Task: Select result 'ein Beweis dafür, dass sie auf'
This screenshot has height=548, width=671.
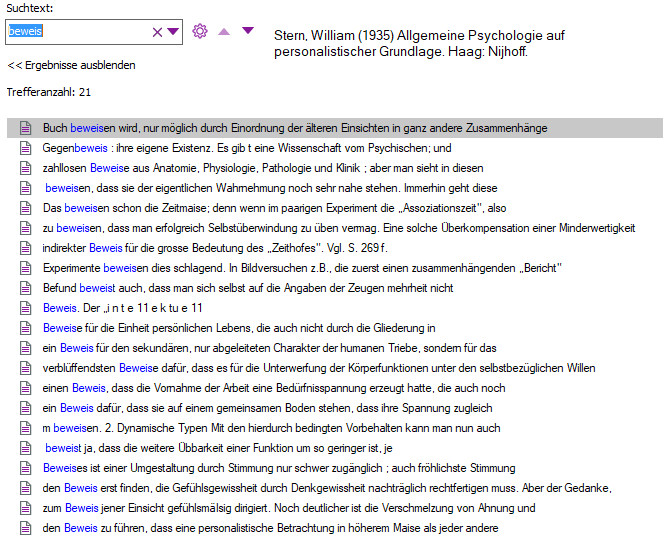Action: (267, 408)
